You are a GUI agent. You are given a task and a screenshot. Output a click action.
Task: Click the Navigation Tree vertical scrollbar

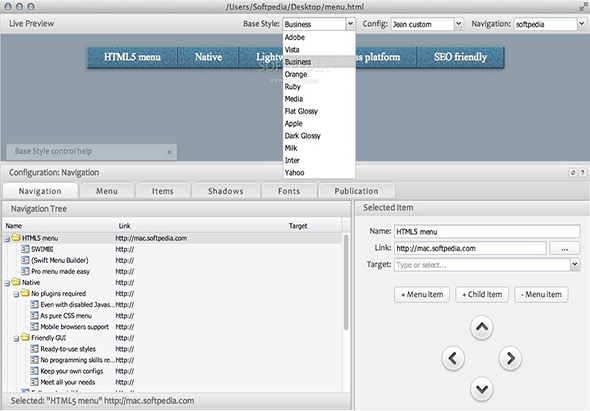coord(346,282)
